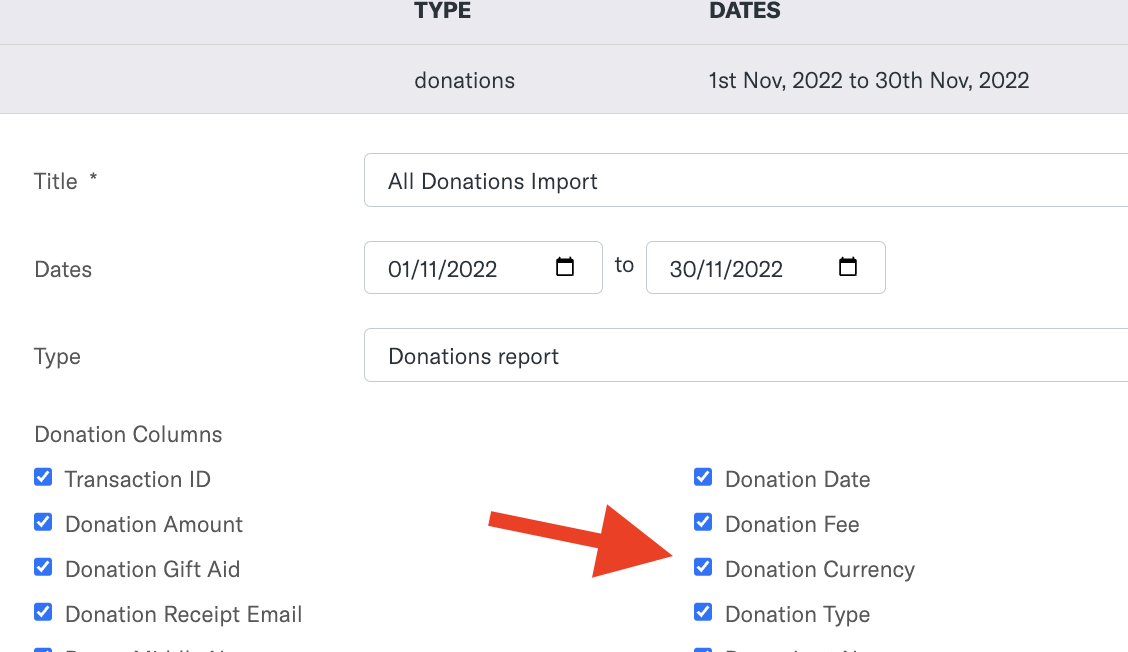Disable the Donation Currency checkbox

(x=703, y=567)
